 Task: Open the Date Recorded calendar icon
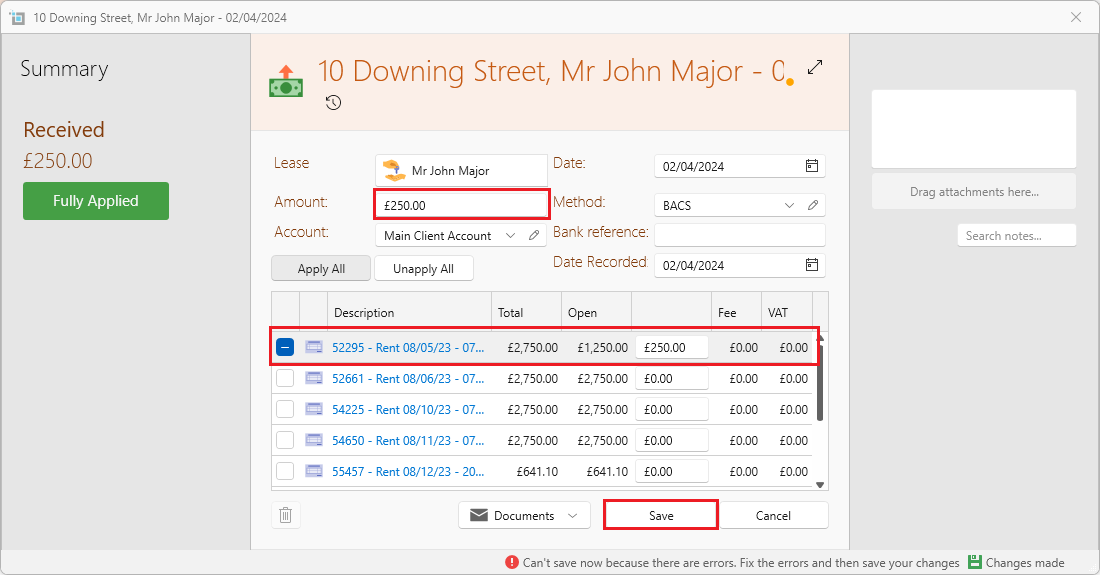(x=812, y=265)
